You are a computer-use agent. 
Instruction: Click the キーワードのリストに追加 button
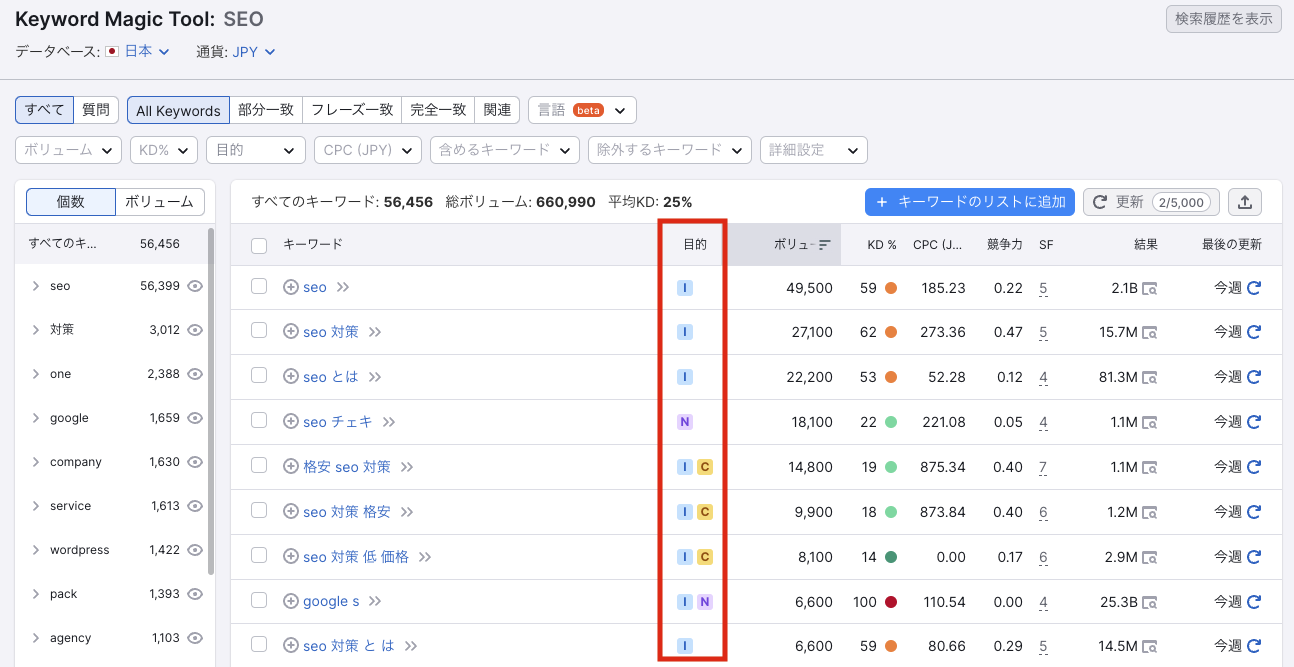click(969, 201)
